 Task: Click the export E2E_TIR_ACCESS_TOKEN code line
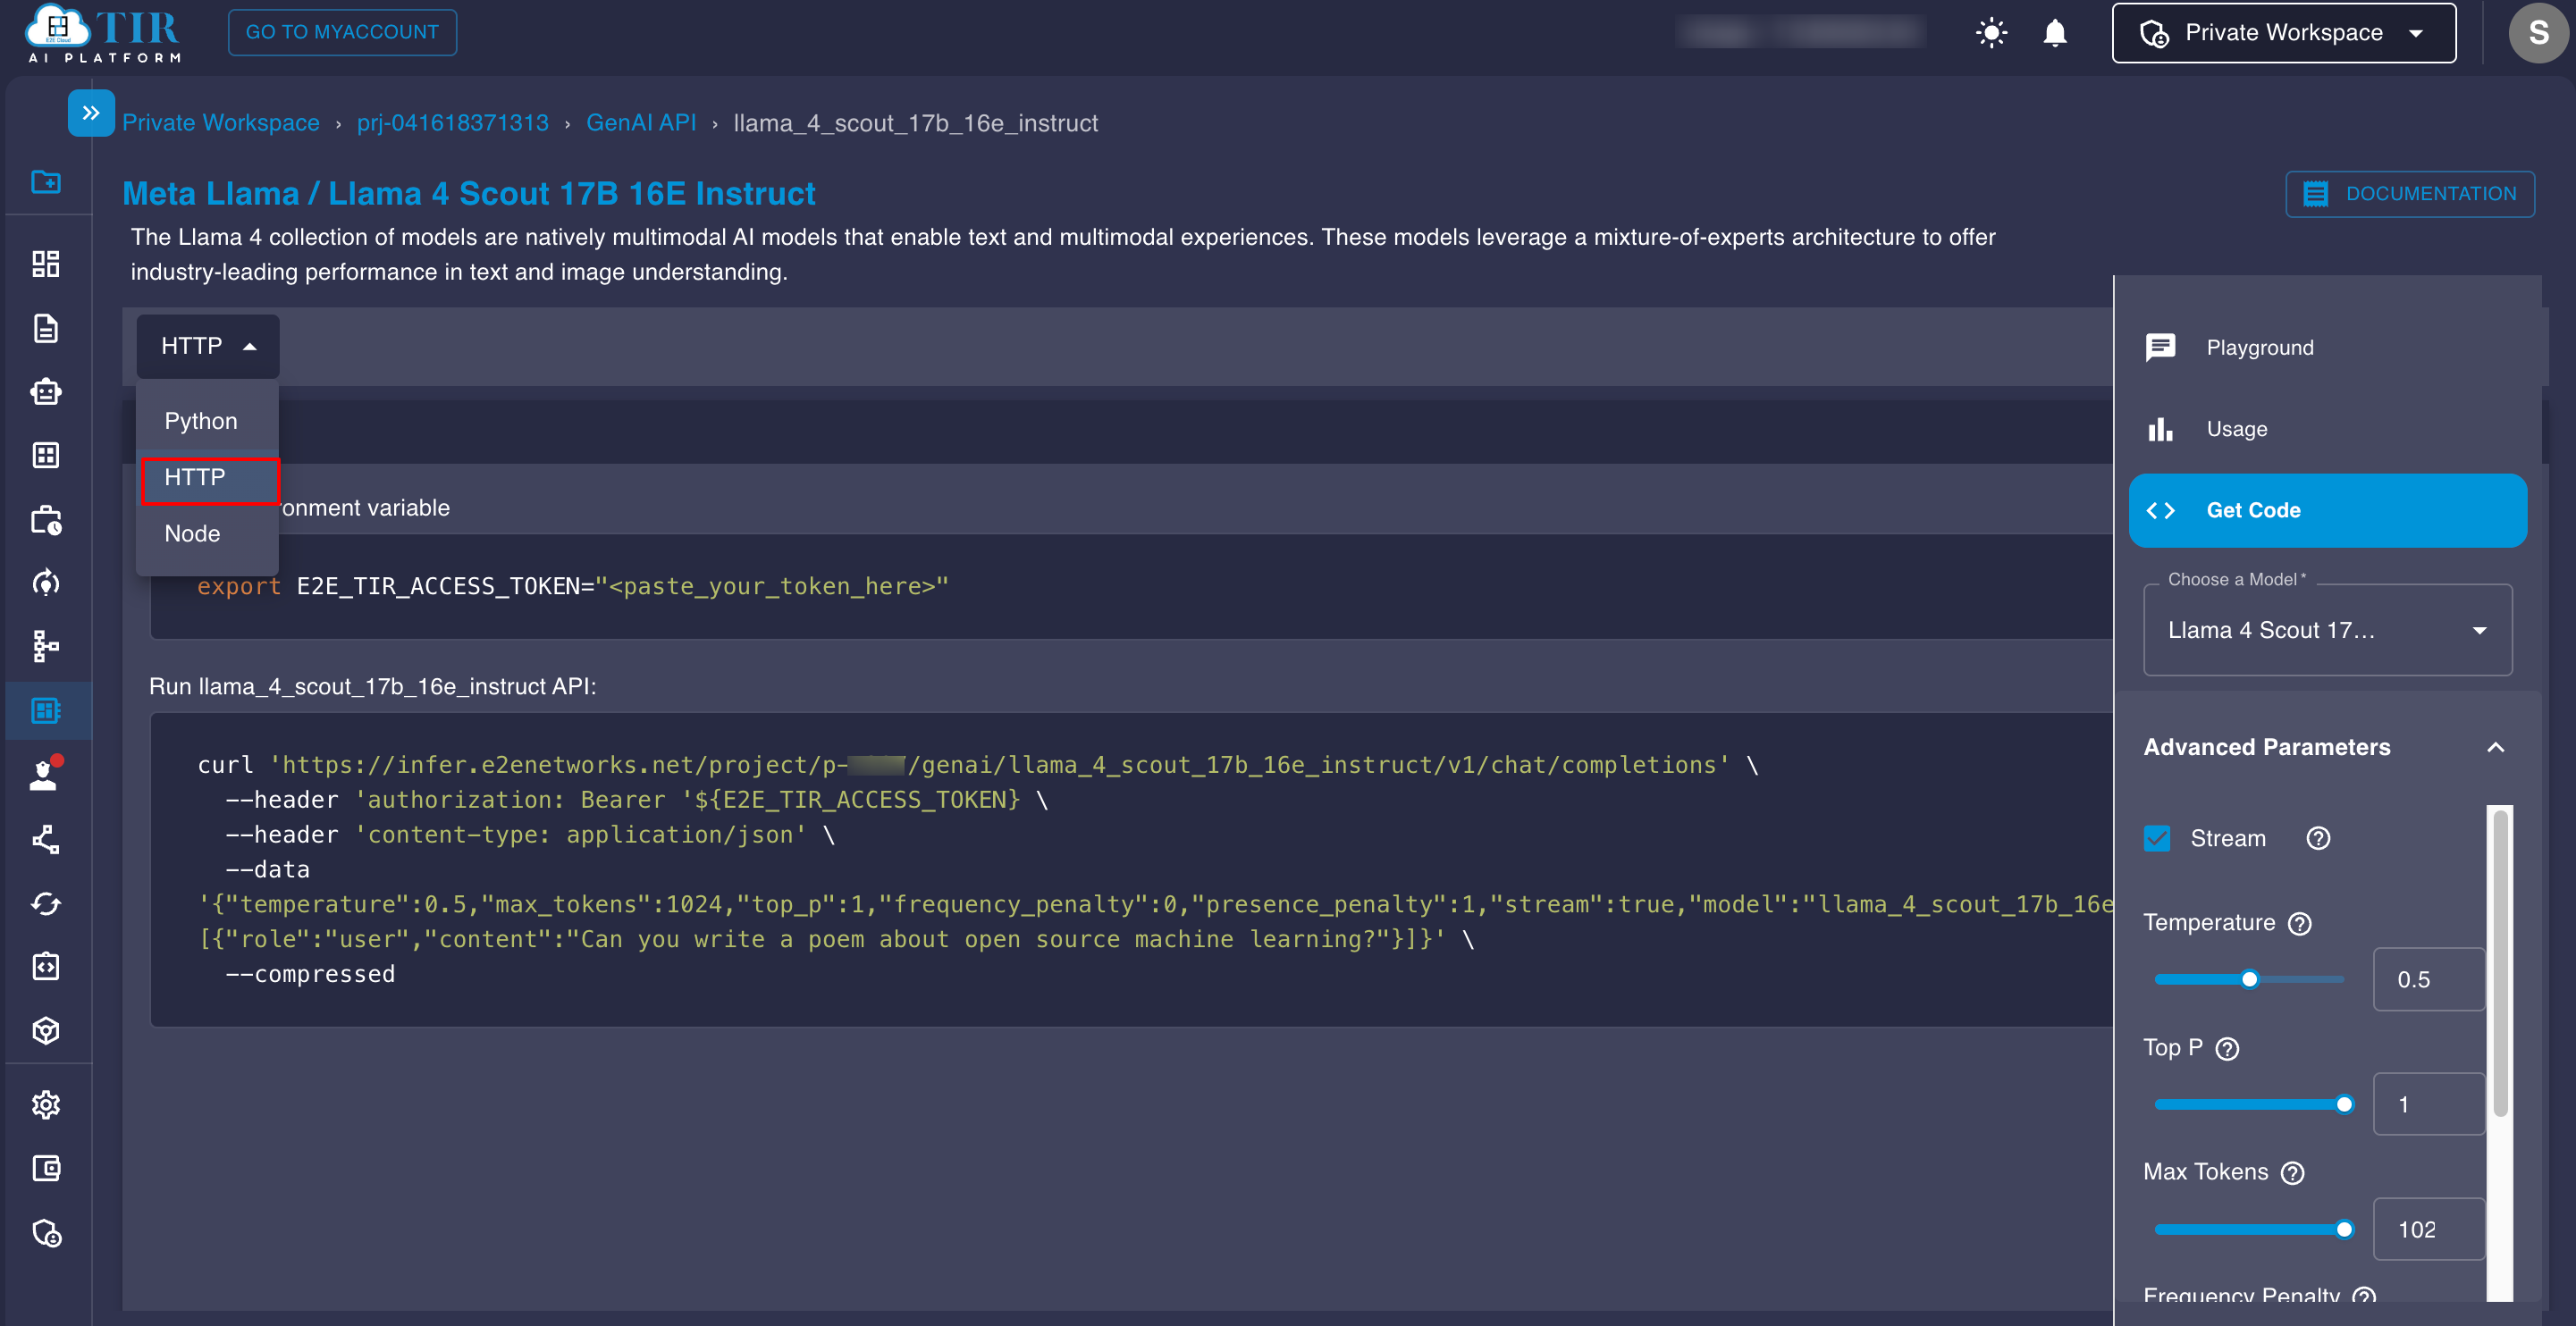pyautogui.click(x=573, y=586)
